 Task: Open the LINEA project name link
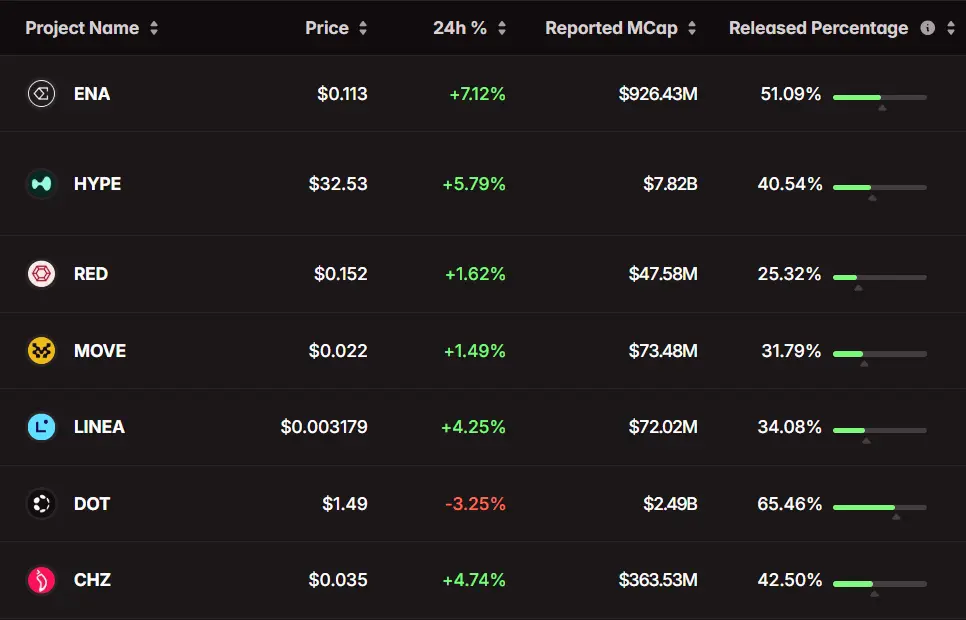[99, 427]
